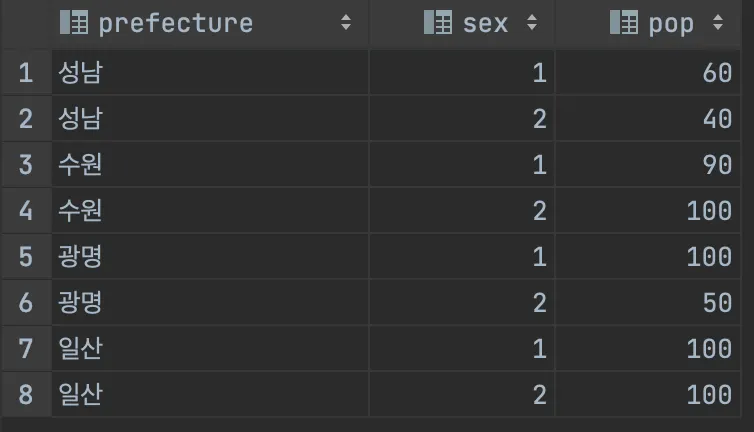Select row number 4
754x432 pixels.
pos(26,211)
